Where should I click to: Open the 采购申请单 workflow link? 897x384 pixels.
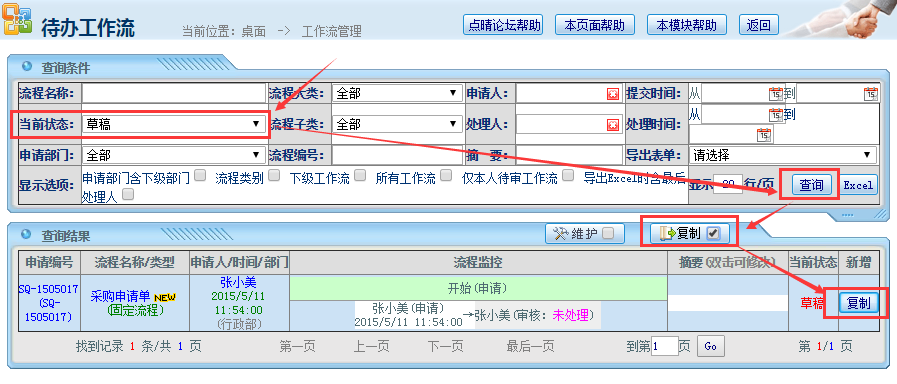120,296
